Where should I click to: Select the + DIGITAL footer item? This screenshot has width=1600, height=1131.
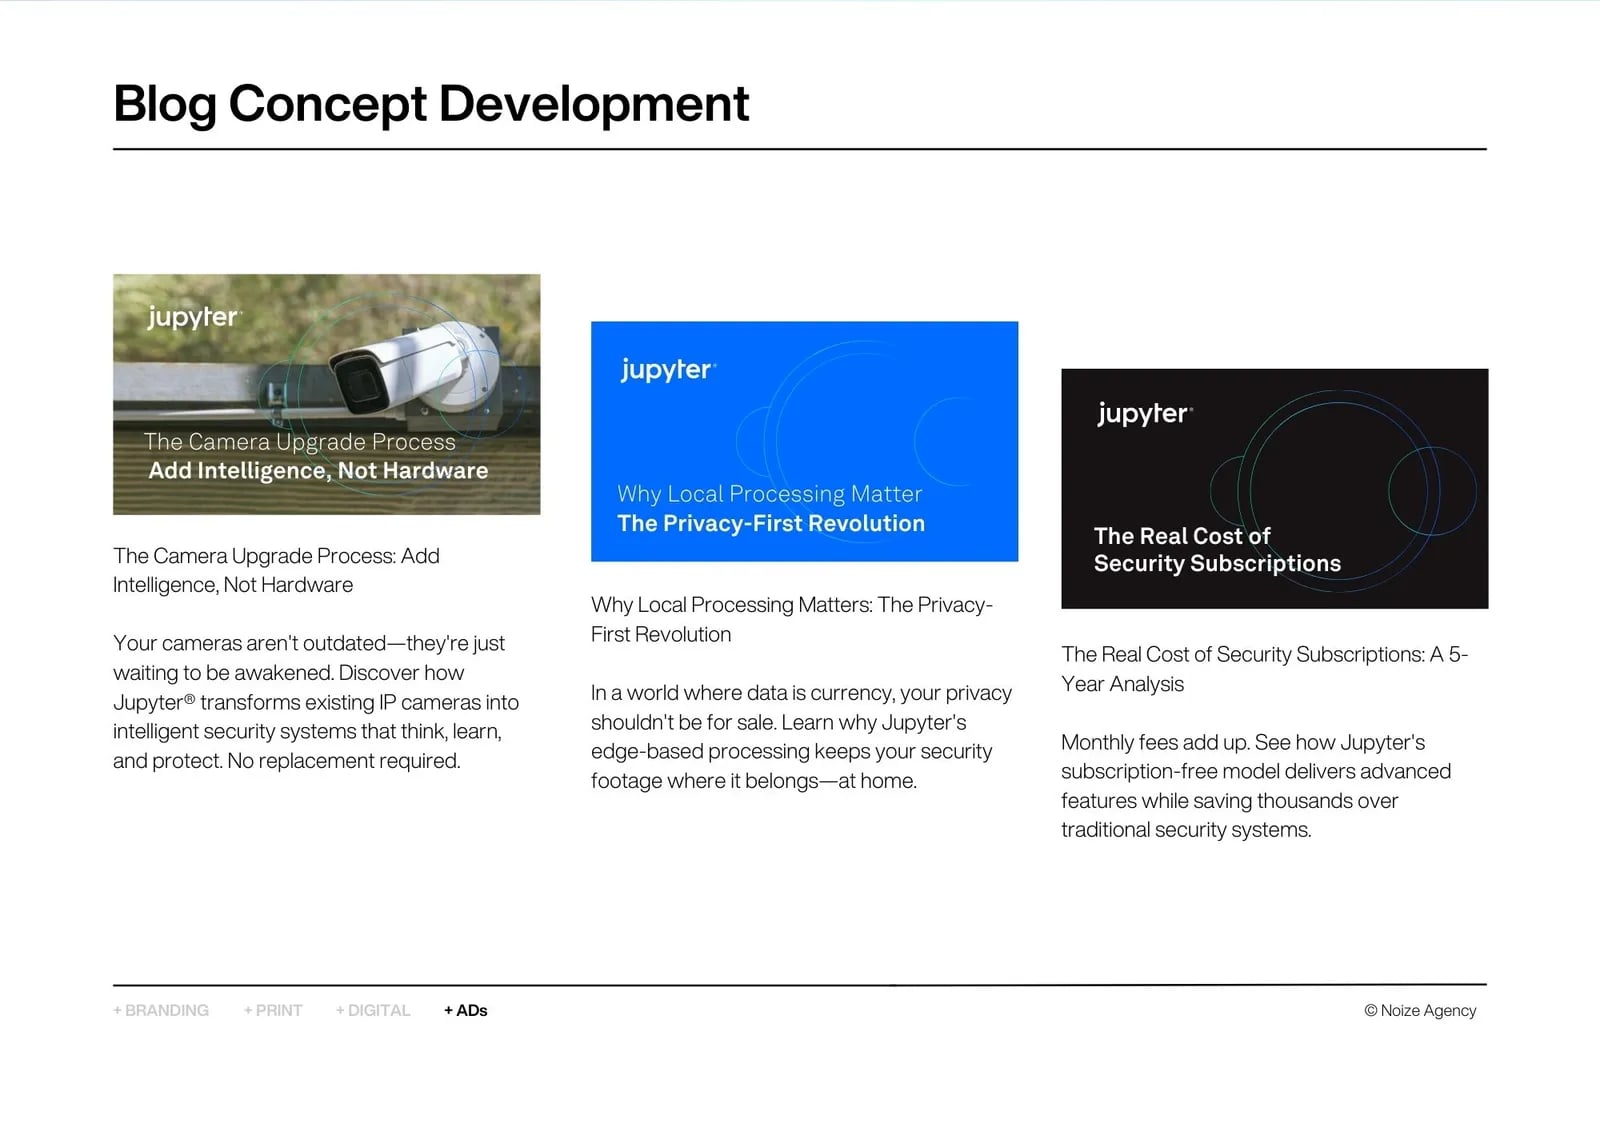pos(373,1010)
